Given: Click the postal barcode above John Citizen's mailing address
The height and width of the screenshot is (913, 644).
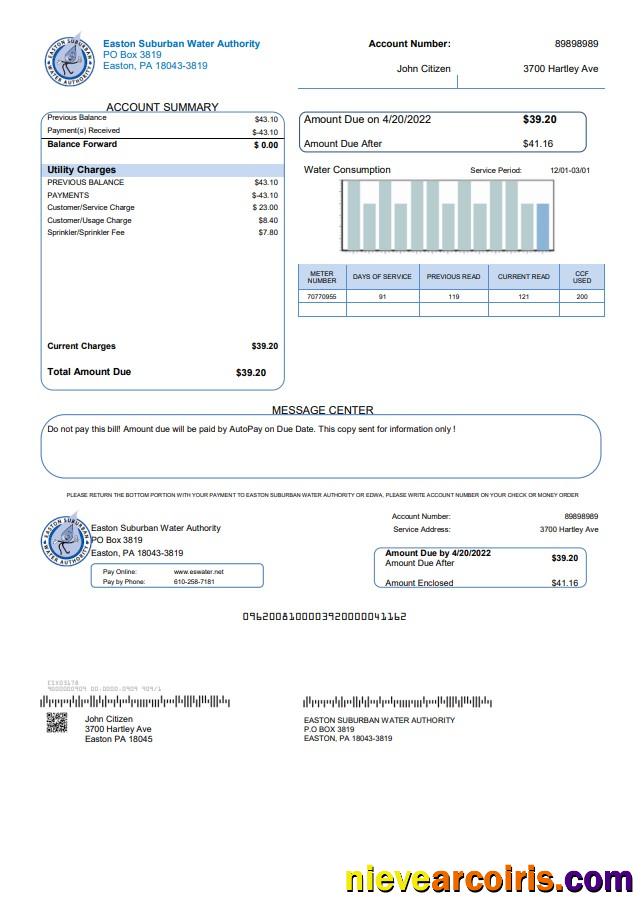Looking at the screenshot, I should (x=125, y=702).
